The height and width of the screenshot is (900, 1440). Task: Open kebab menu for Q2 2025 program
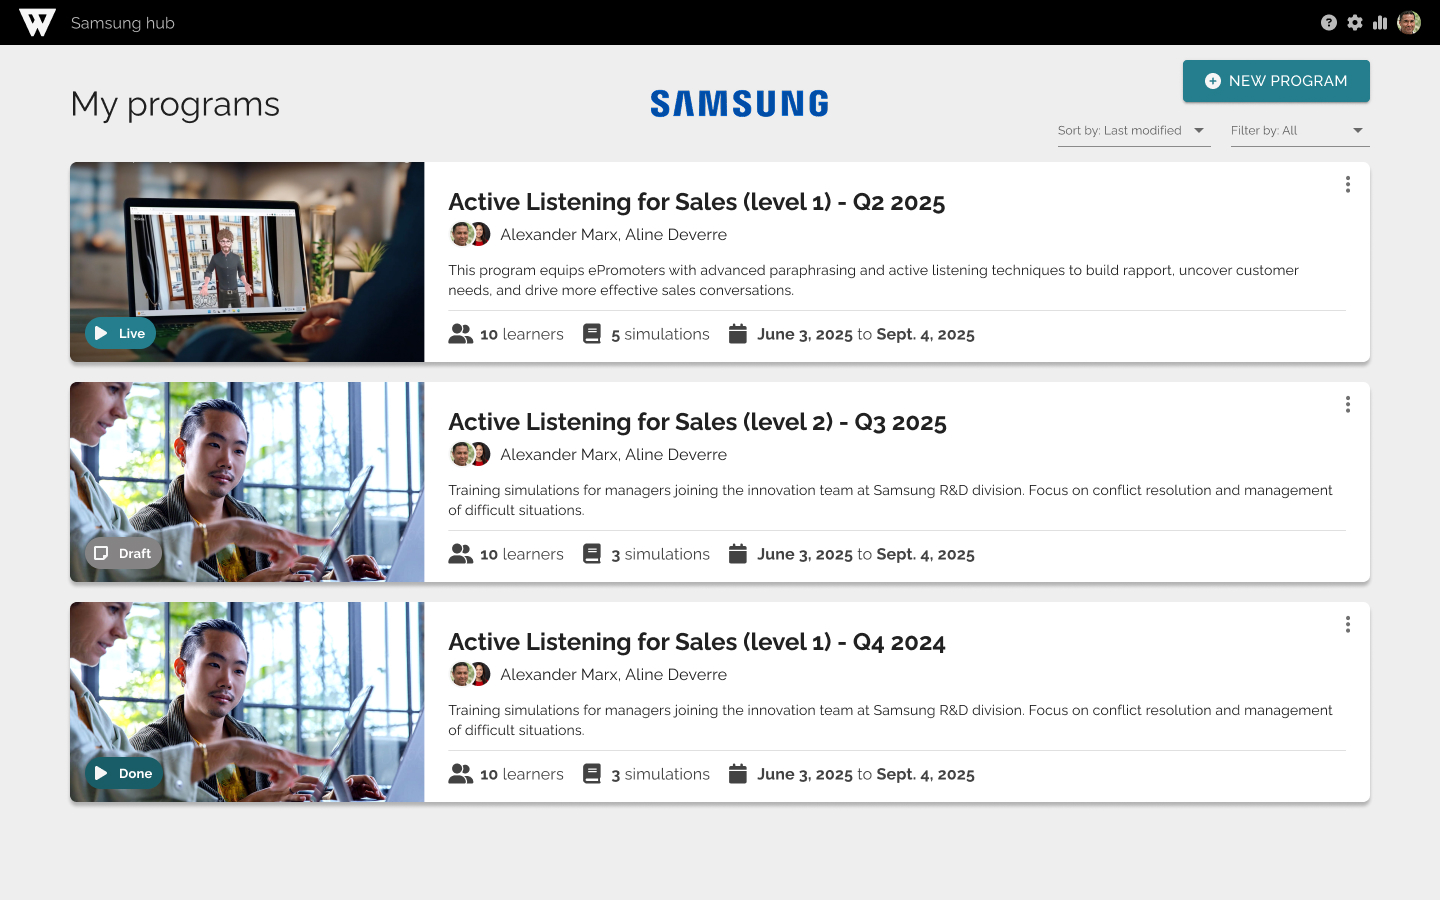(1348, 184)
